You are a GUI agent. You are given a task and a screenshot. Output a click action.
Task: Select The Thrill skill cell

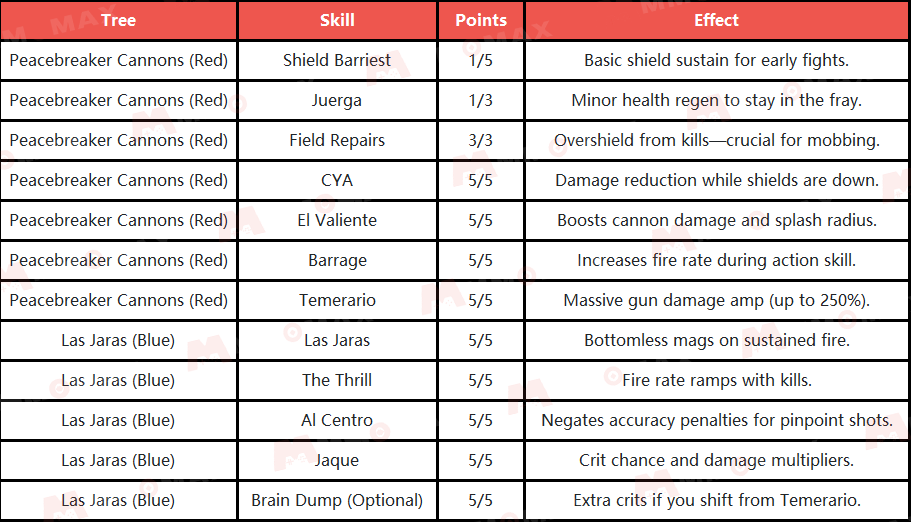337,380
